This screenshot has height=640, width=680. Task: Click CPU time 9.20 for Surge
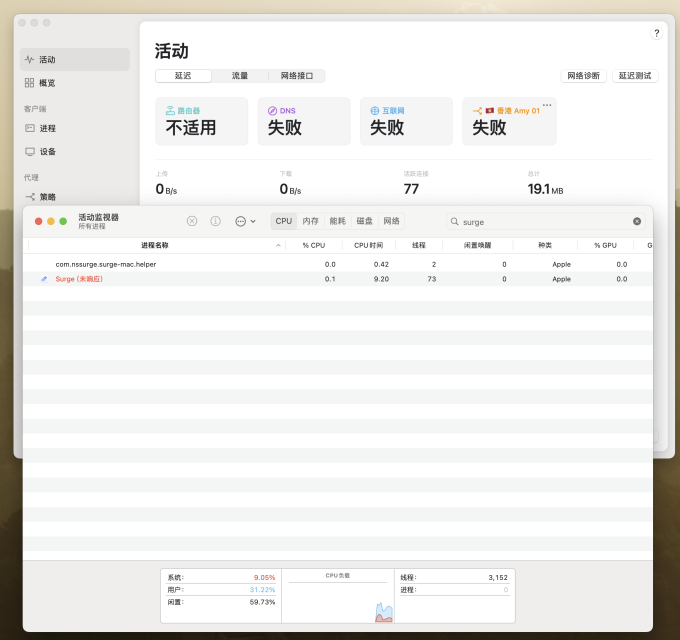pos(381,279)
